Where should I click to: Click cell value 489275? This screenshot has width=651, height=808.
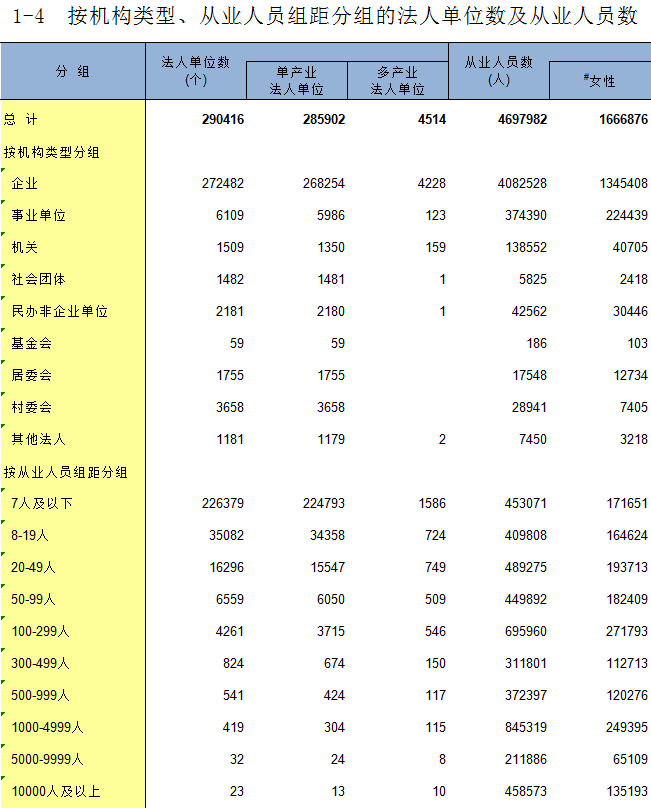525,567
